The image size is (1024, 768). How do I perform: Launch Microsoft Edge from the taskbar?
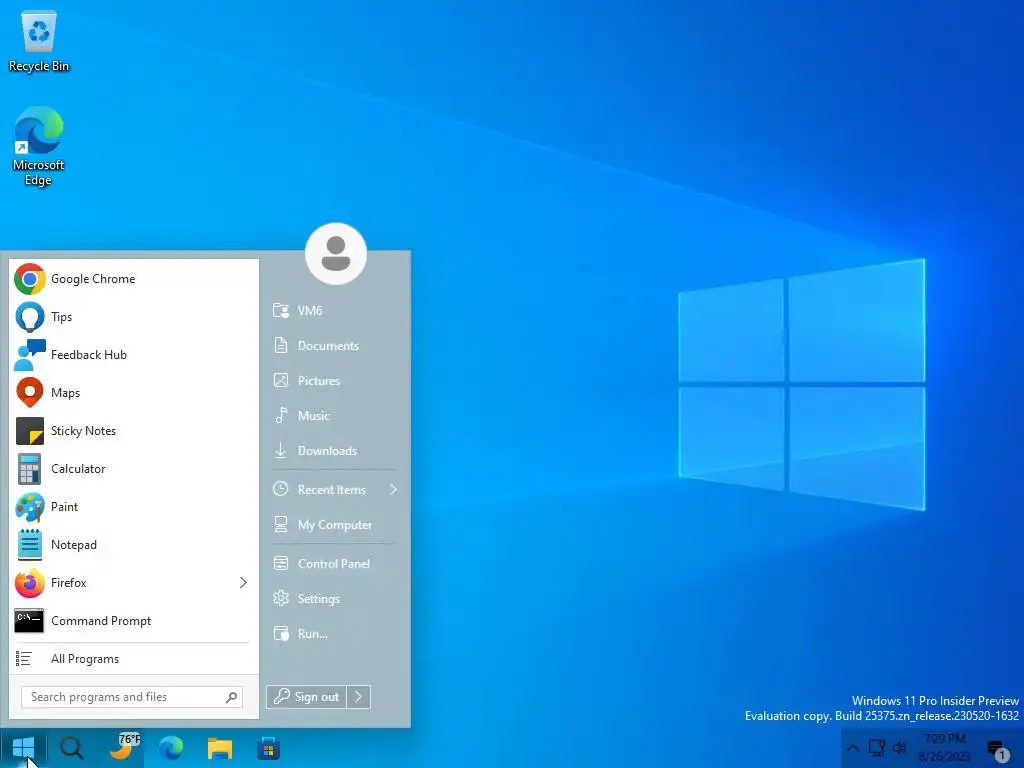click(171, 748)
